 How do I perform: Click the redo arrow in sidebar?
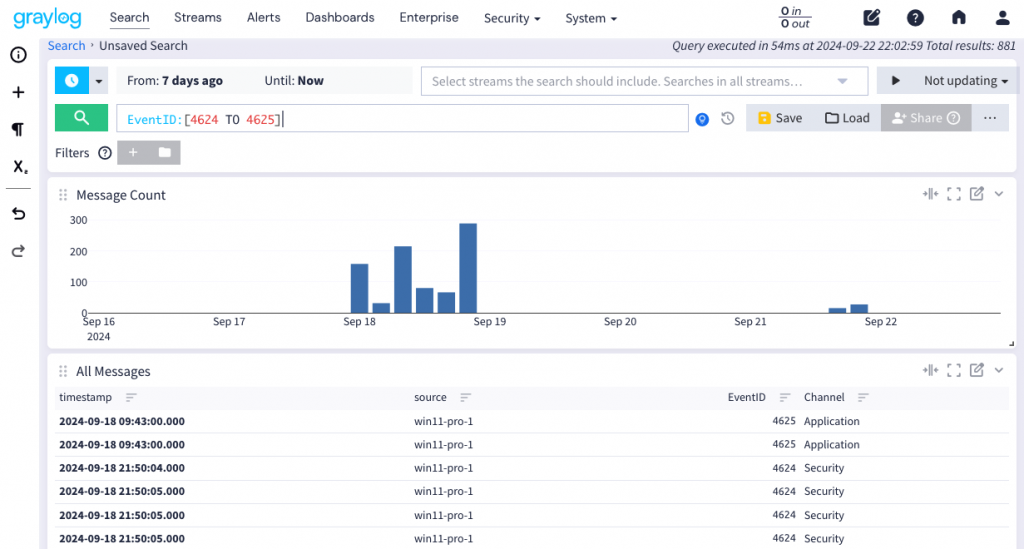(18, 251)
